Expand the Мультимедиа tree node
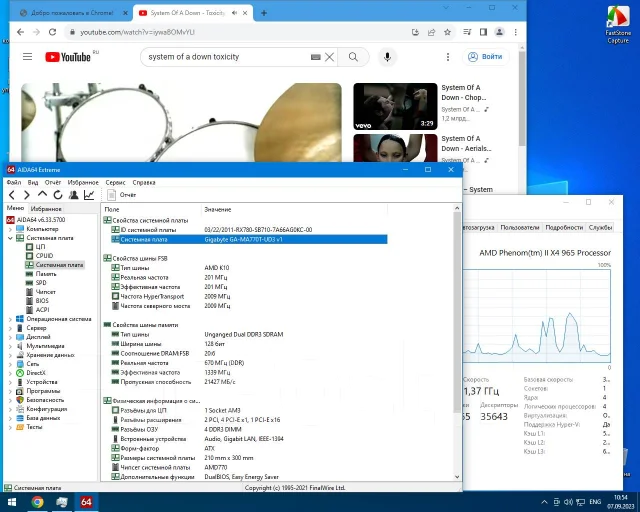The height and width of the screenshot is (512, 640). [11, 346]
